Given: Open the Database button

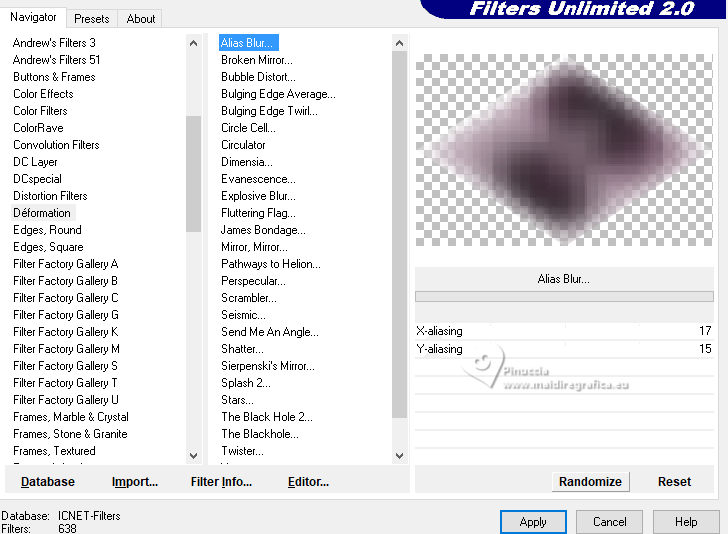Looking at the screenshot, I should 48,482.
